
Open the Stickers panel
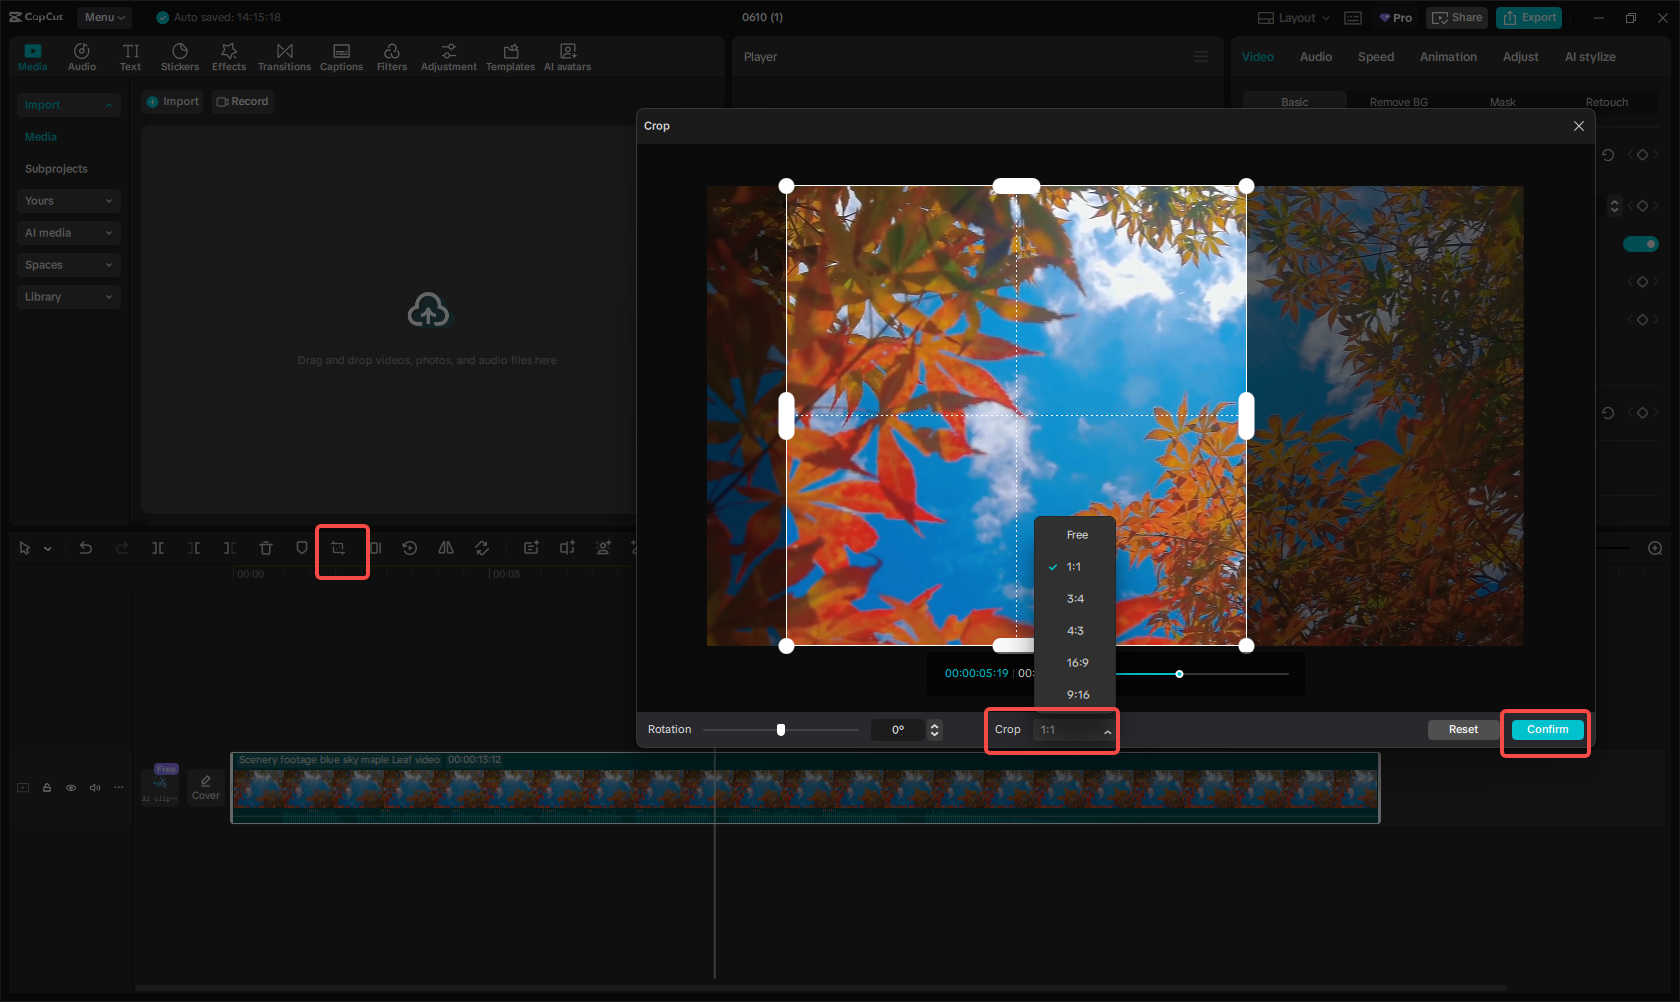point(180,55)
